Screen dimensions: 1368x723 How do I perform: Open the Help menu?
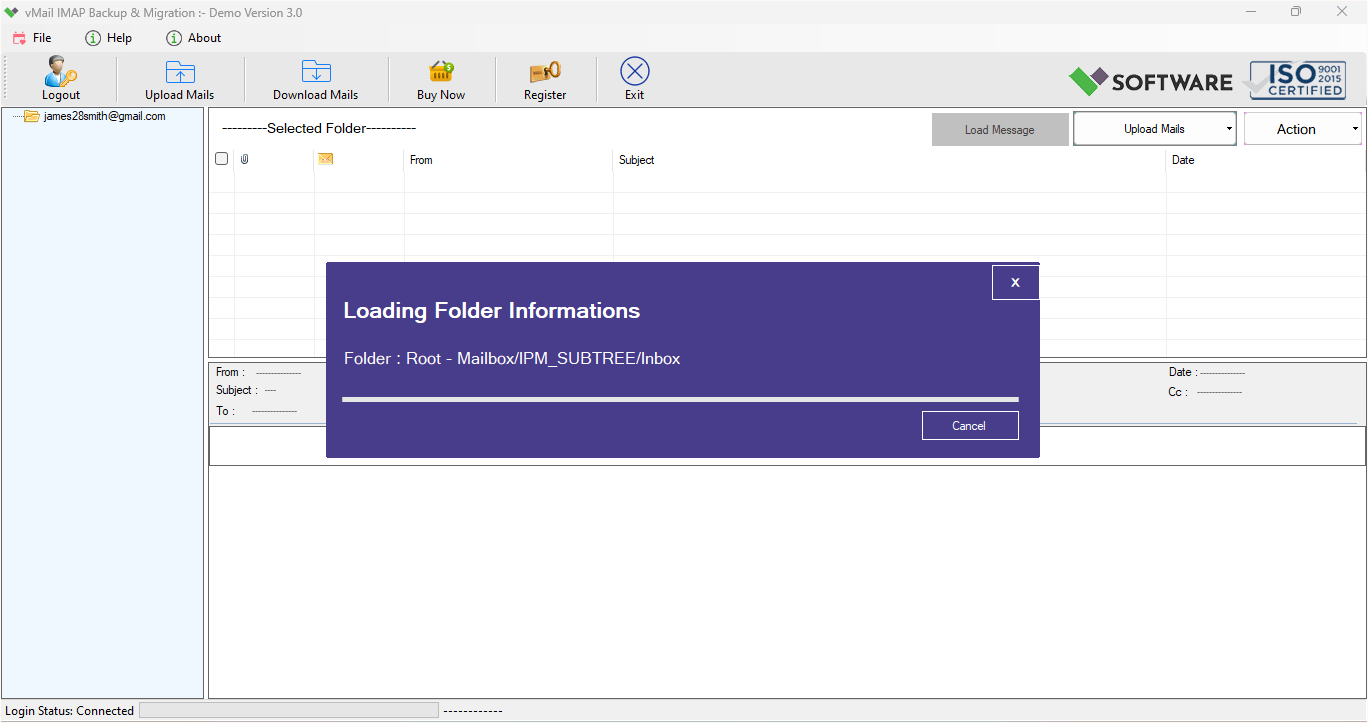coord(109,38)
